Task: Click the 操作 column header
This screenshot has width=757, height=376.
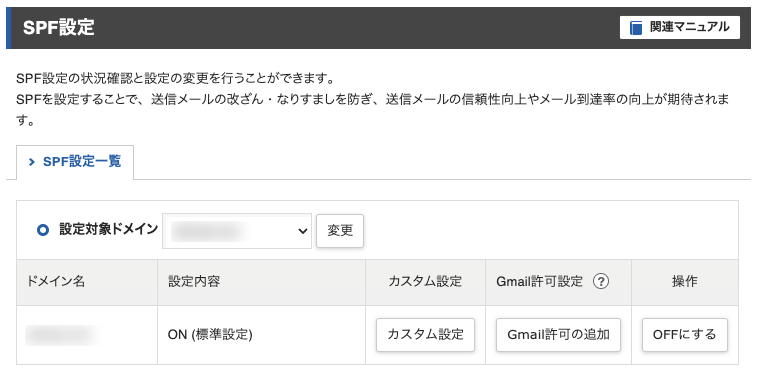Action: coord(685,282)
